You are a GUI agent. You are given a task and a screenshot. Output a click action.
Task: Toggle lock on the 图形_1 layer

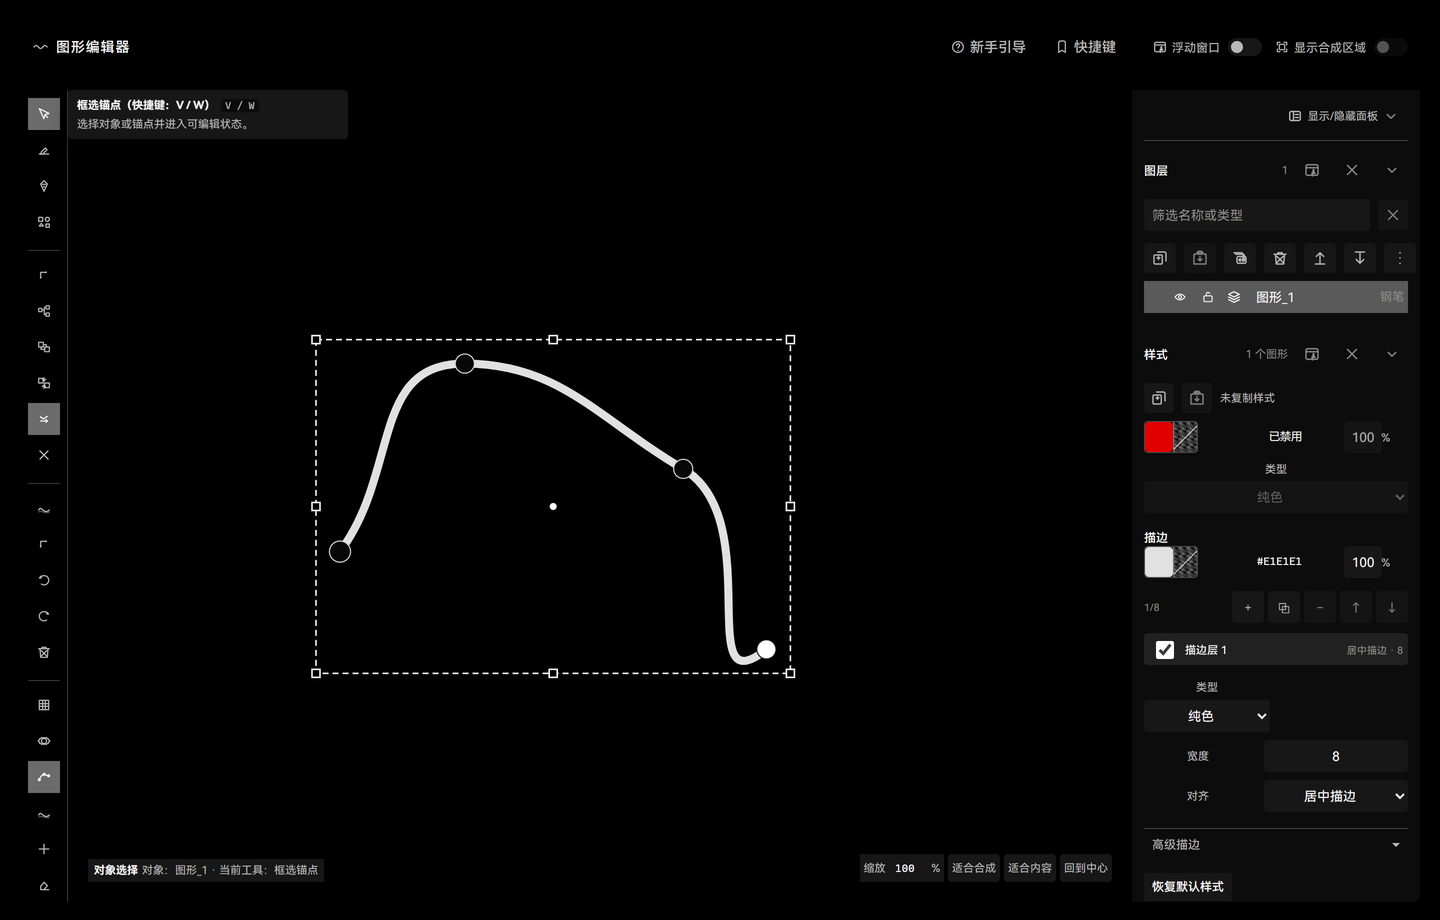click(x=1208, y=297)
